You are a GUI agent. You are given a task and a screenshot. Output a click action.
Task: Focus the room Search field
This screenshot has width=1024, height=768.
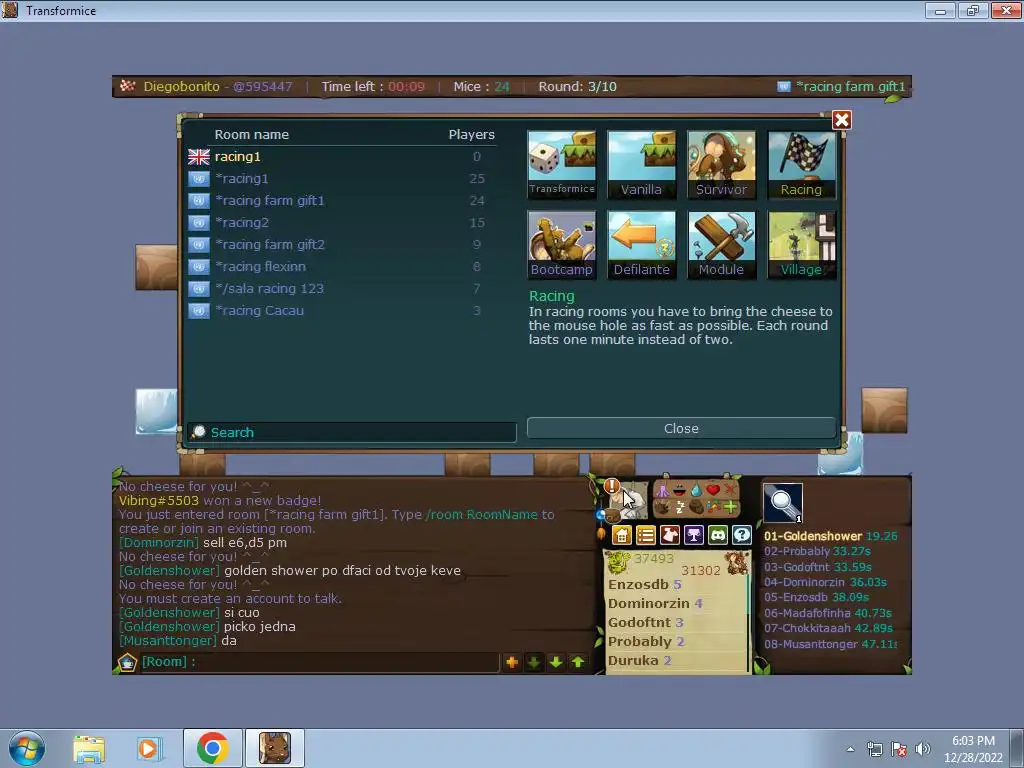(352, 432)
